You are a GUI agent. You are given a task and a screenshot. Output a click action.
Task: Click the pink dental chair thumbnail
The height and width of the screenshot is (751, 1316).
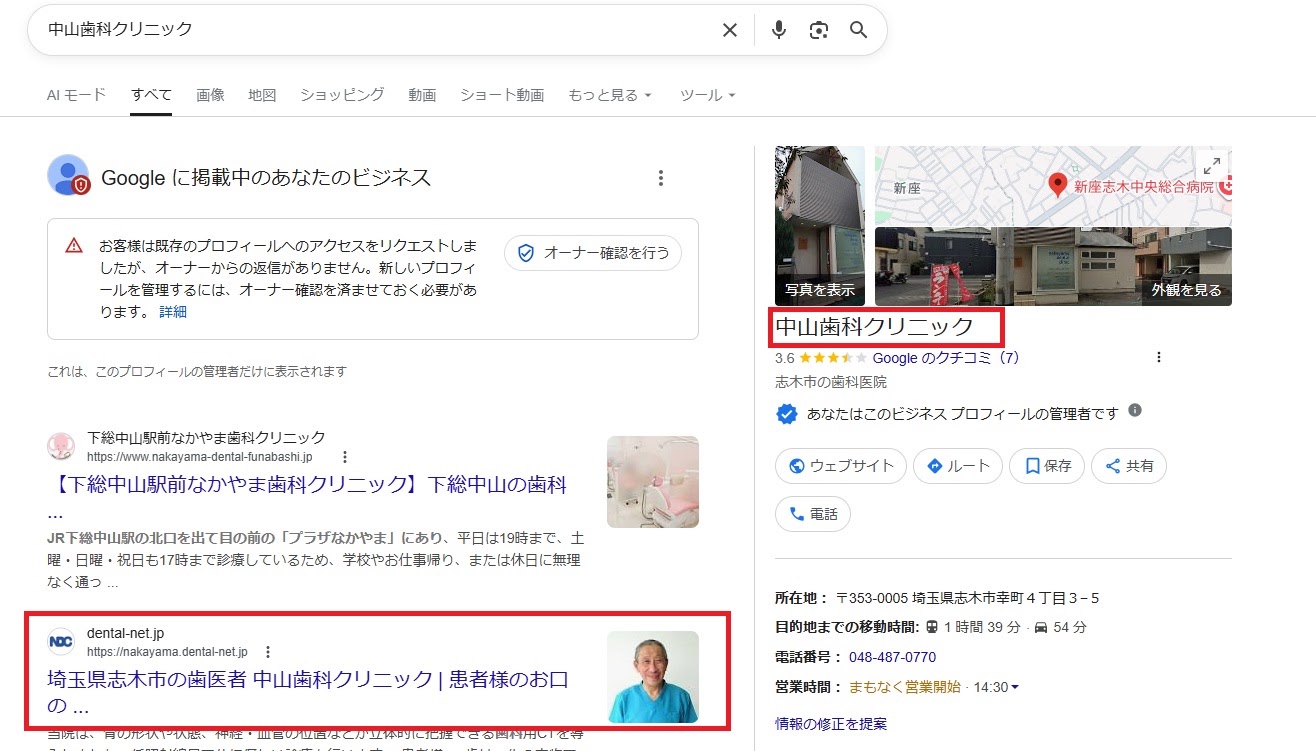[653, 482]
